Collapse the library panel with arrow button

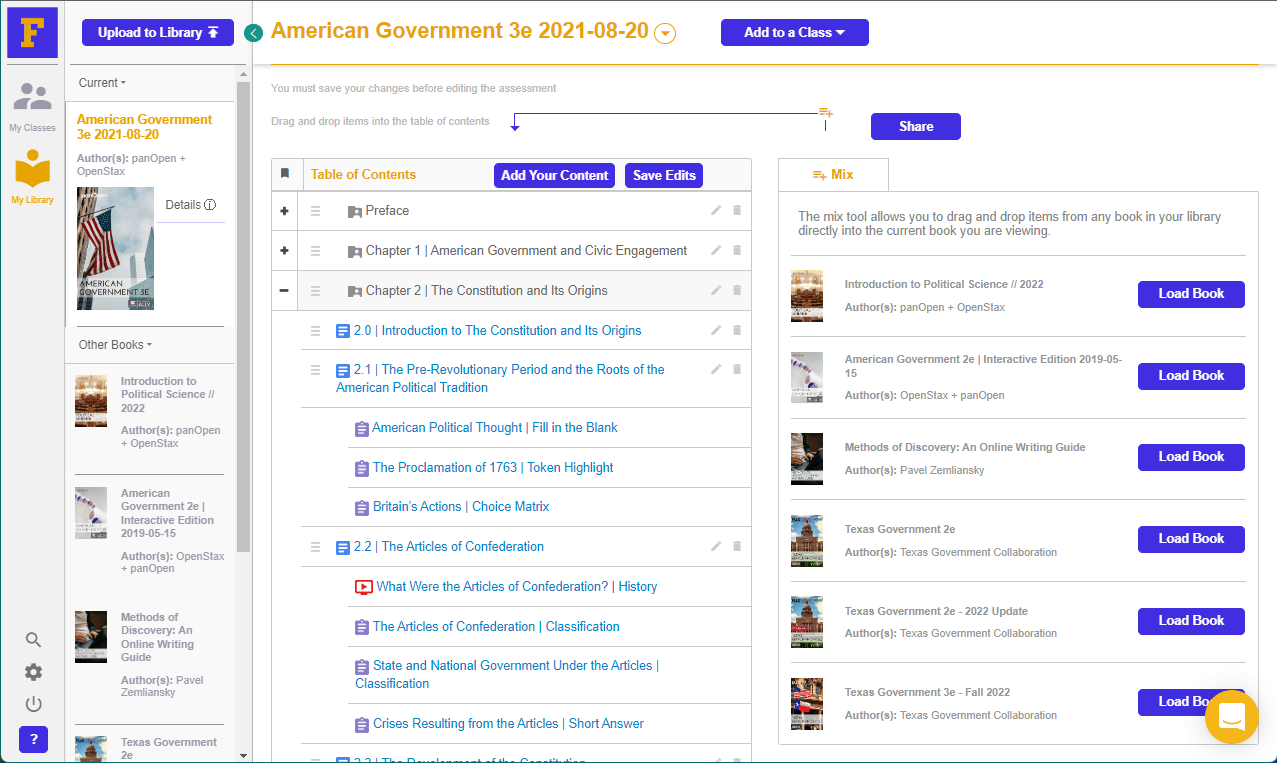[x=253, y=33]
